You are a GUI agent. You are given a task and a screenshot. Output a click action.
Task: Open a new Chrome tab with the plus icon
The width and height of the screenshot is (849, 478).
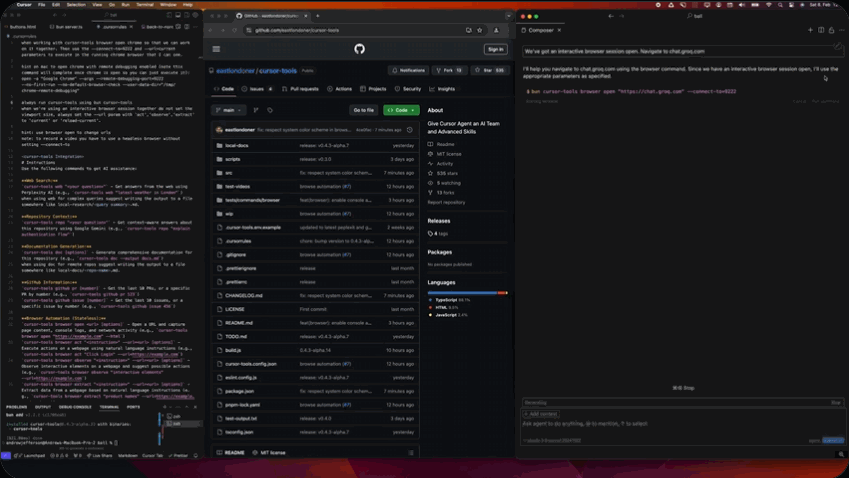[318, 16]
